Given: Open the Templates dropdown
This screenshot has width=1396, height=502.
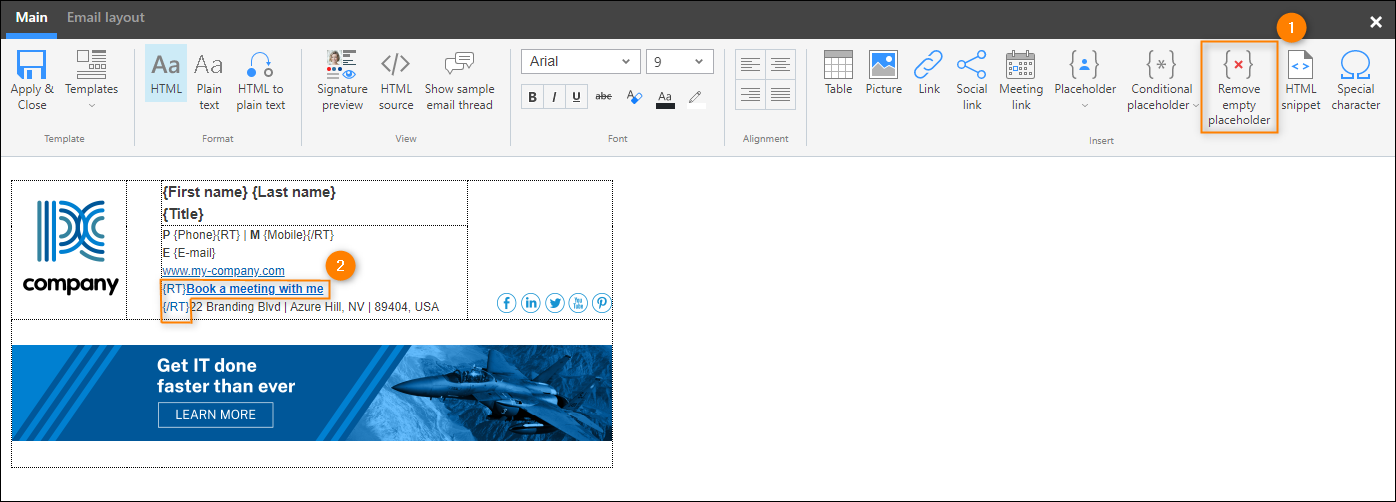Looking at the screenshot, I should click(x=91, y=80).
